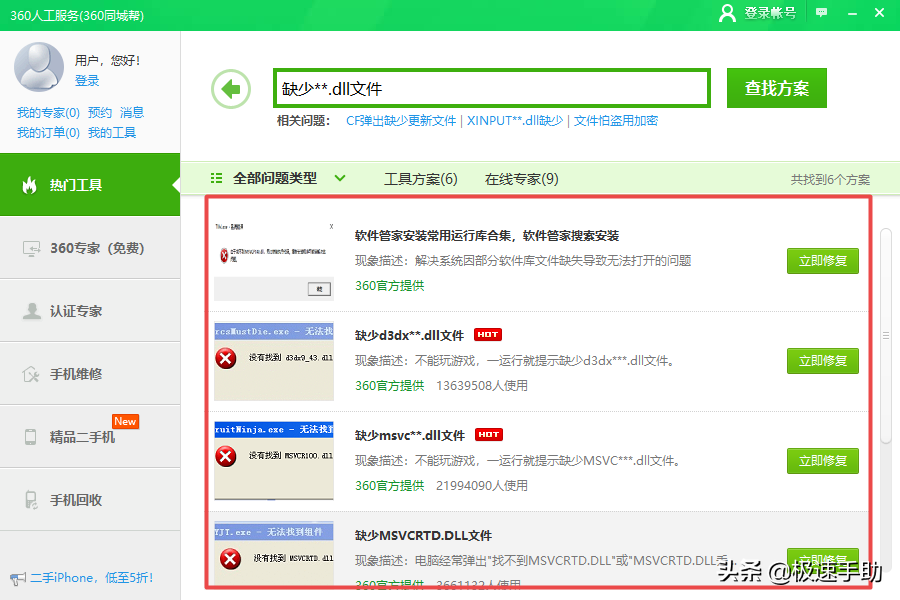Open the 二手iPhone,低至5折 promotion link
Image resolution: width=900 pixels, height=600 pixels.
click(92, 578)
